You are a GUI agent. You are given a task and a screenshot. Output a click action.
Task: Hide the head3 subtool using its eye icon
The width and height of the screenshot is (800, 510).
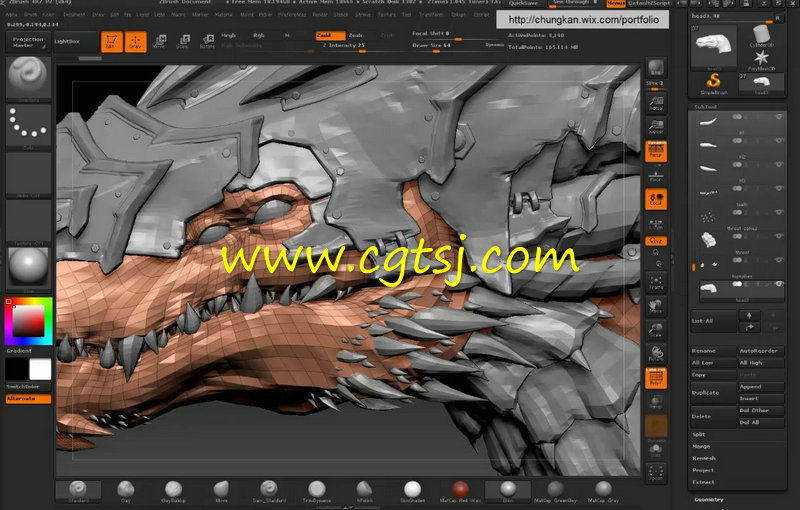click(x=779, y=284)
